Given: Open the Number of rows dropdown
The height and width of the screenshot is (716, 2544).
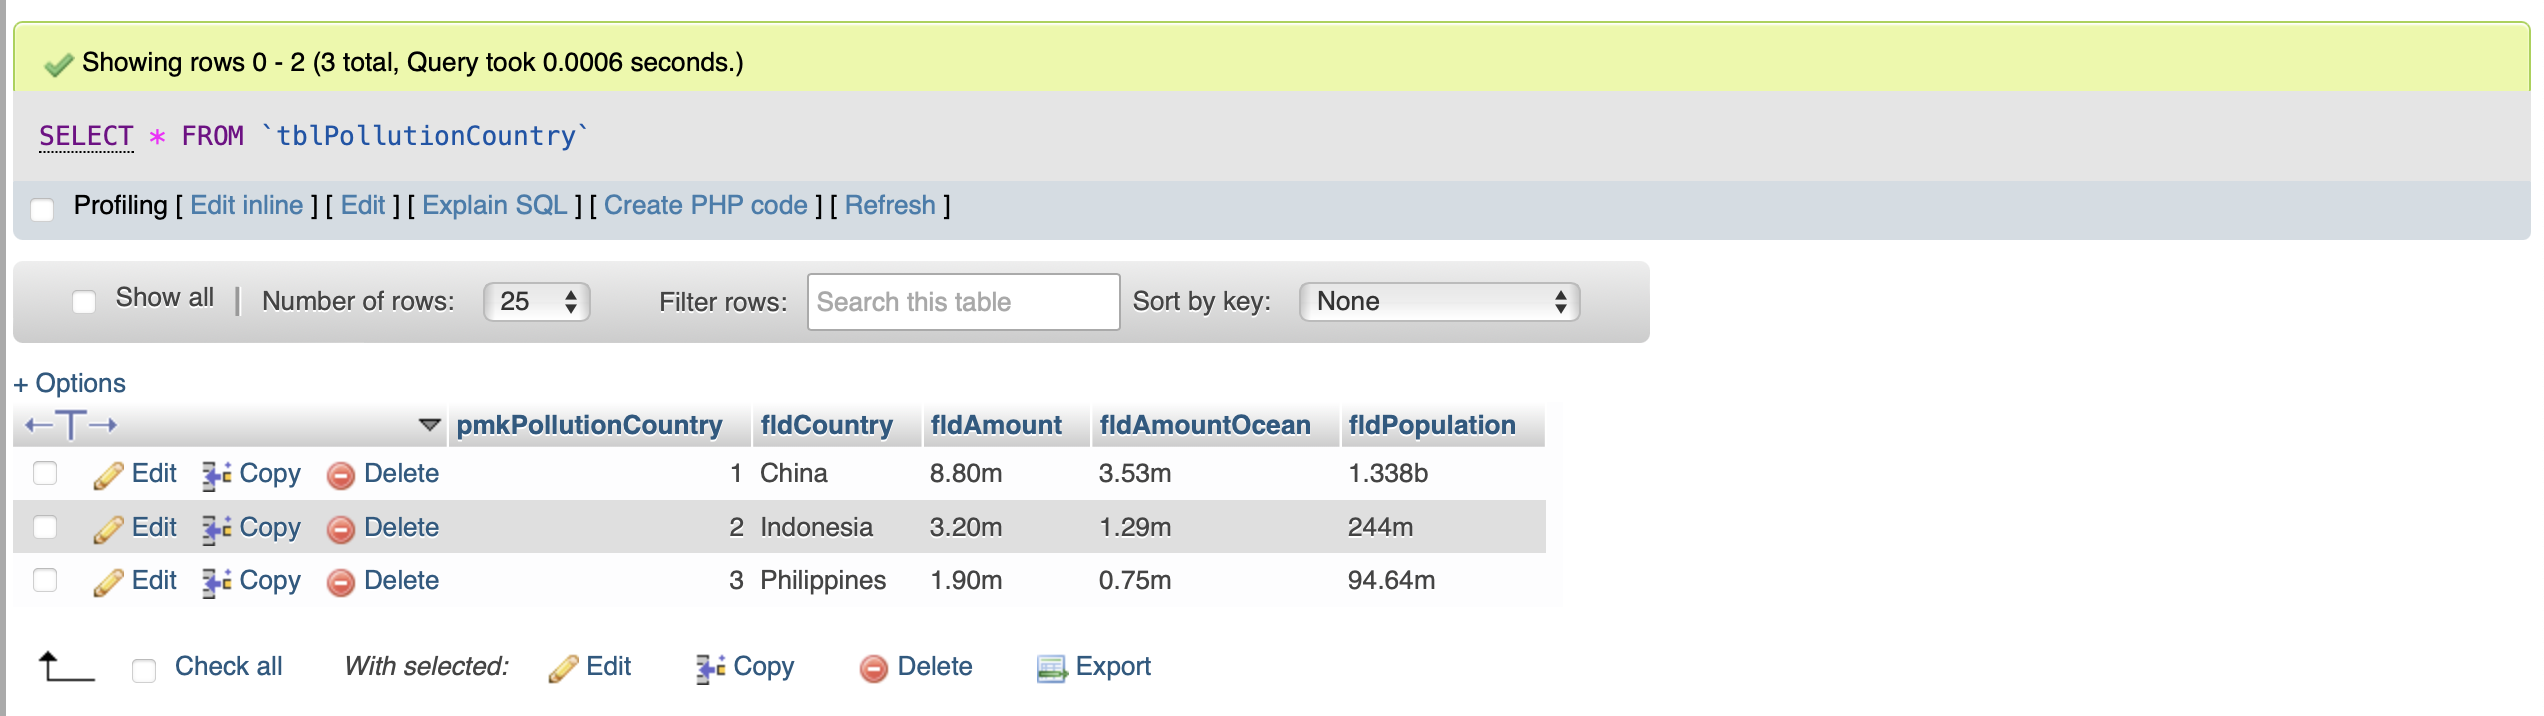Looking at the screenshot, I should pyautogui.click(x=537, y=302).
